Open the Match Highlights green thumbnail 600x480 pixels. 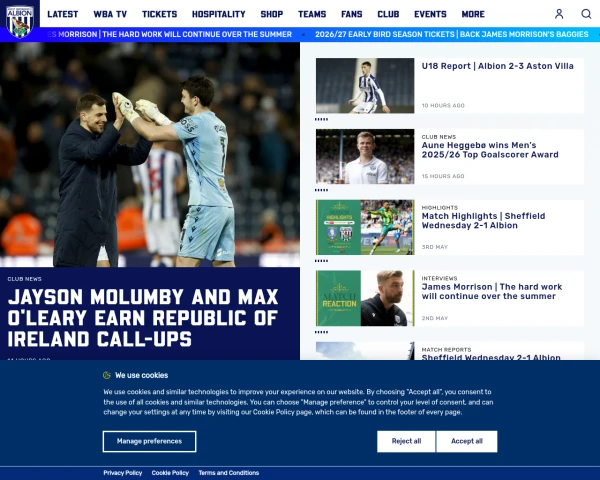pos(365,227)
